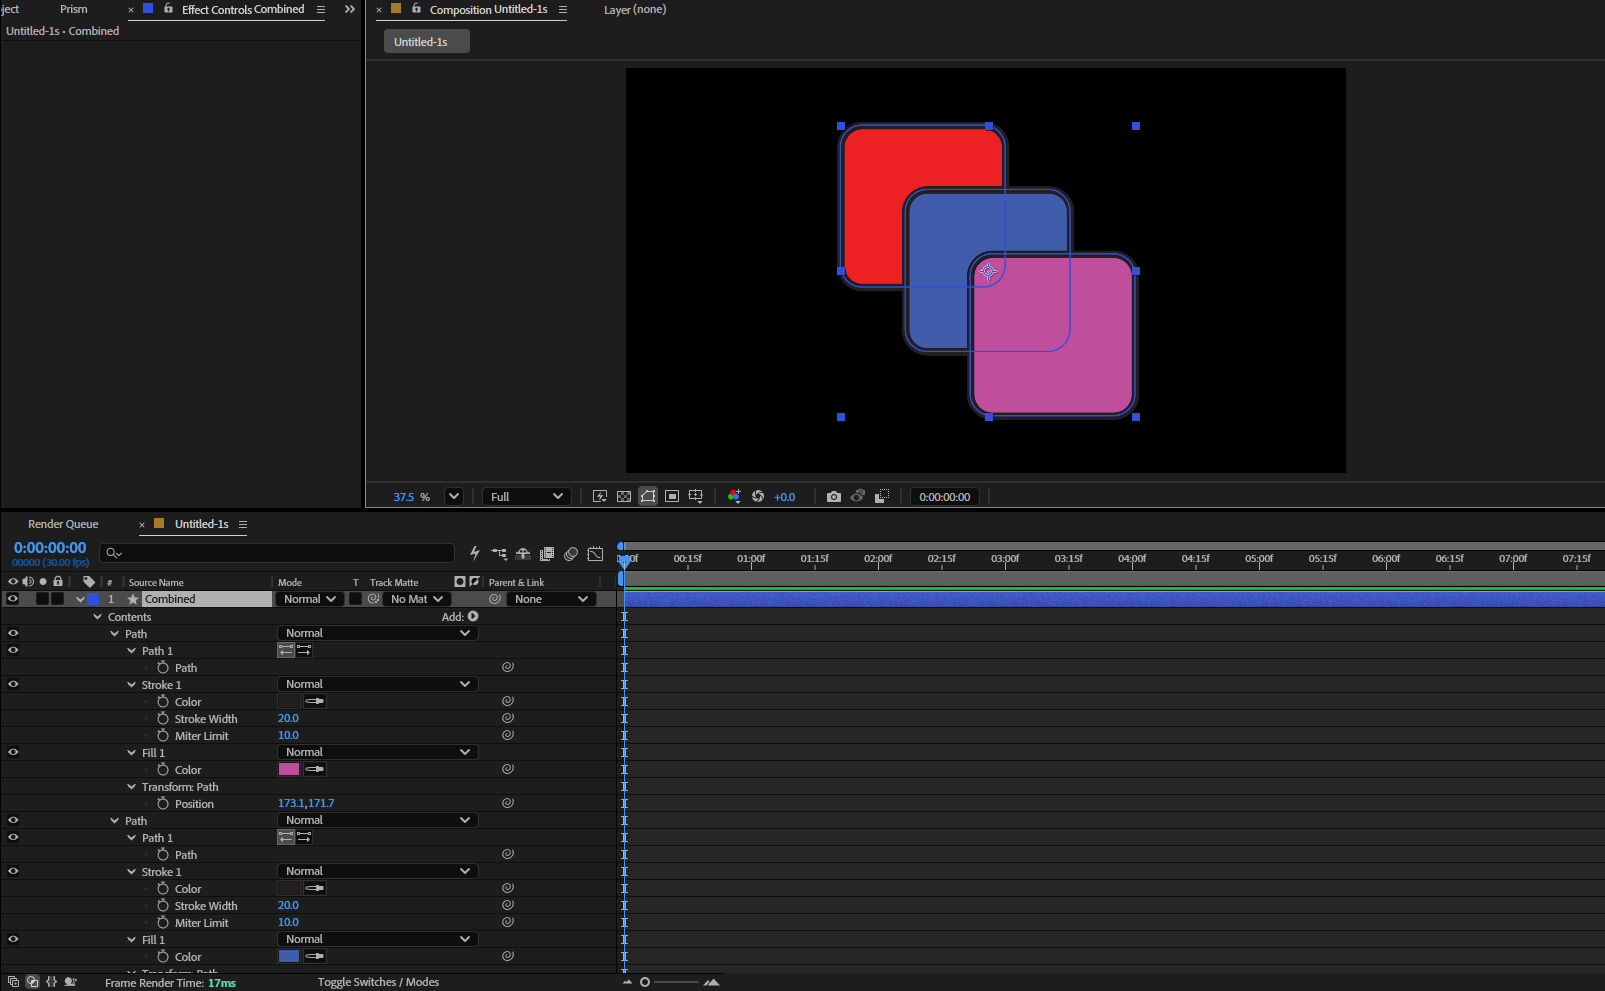1605x991 pixels.
Task: Click the stopwatch next to Position
Action: pos(163,804)
